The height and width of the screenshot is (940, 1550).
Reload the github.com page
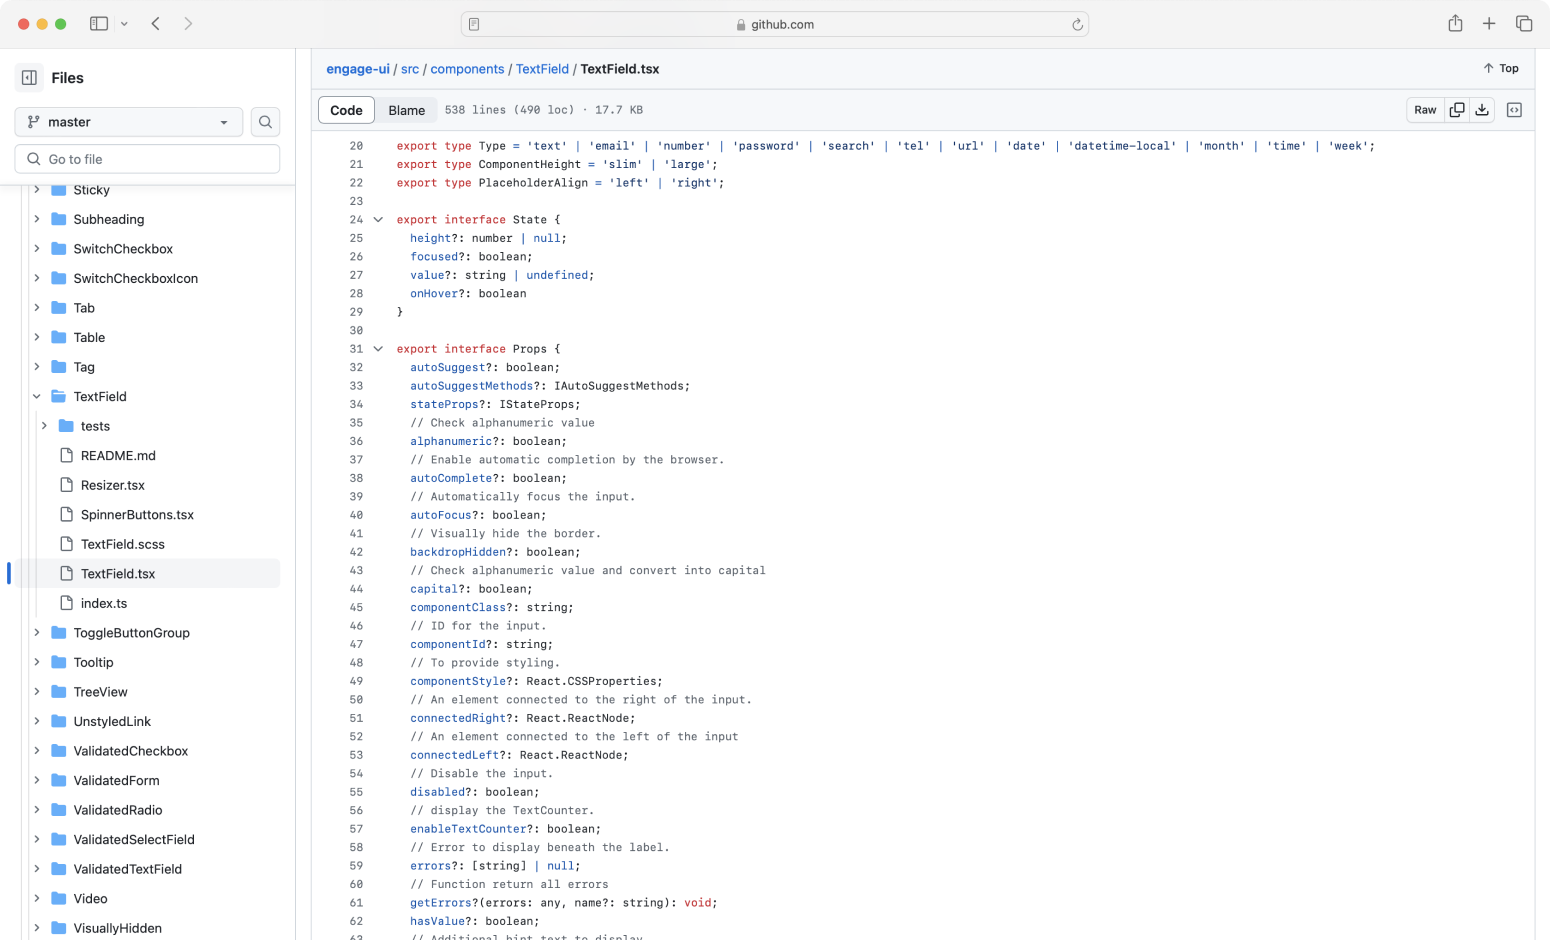coord(1077,25)
